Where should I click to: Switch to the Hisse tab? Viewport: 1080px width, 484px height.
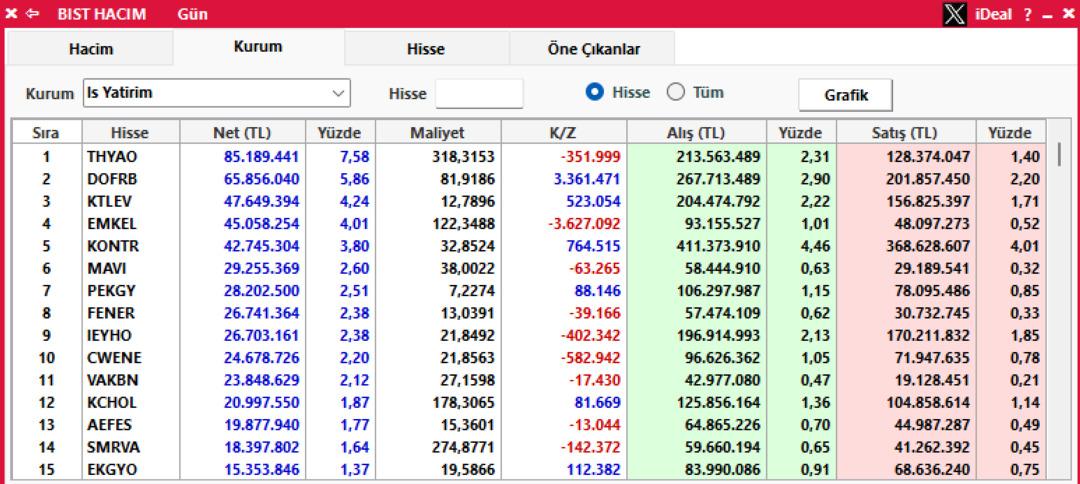tap(426, 49)
